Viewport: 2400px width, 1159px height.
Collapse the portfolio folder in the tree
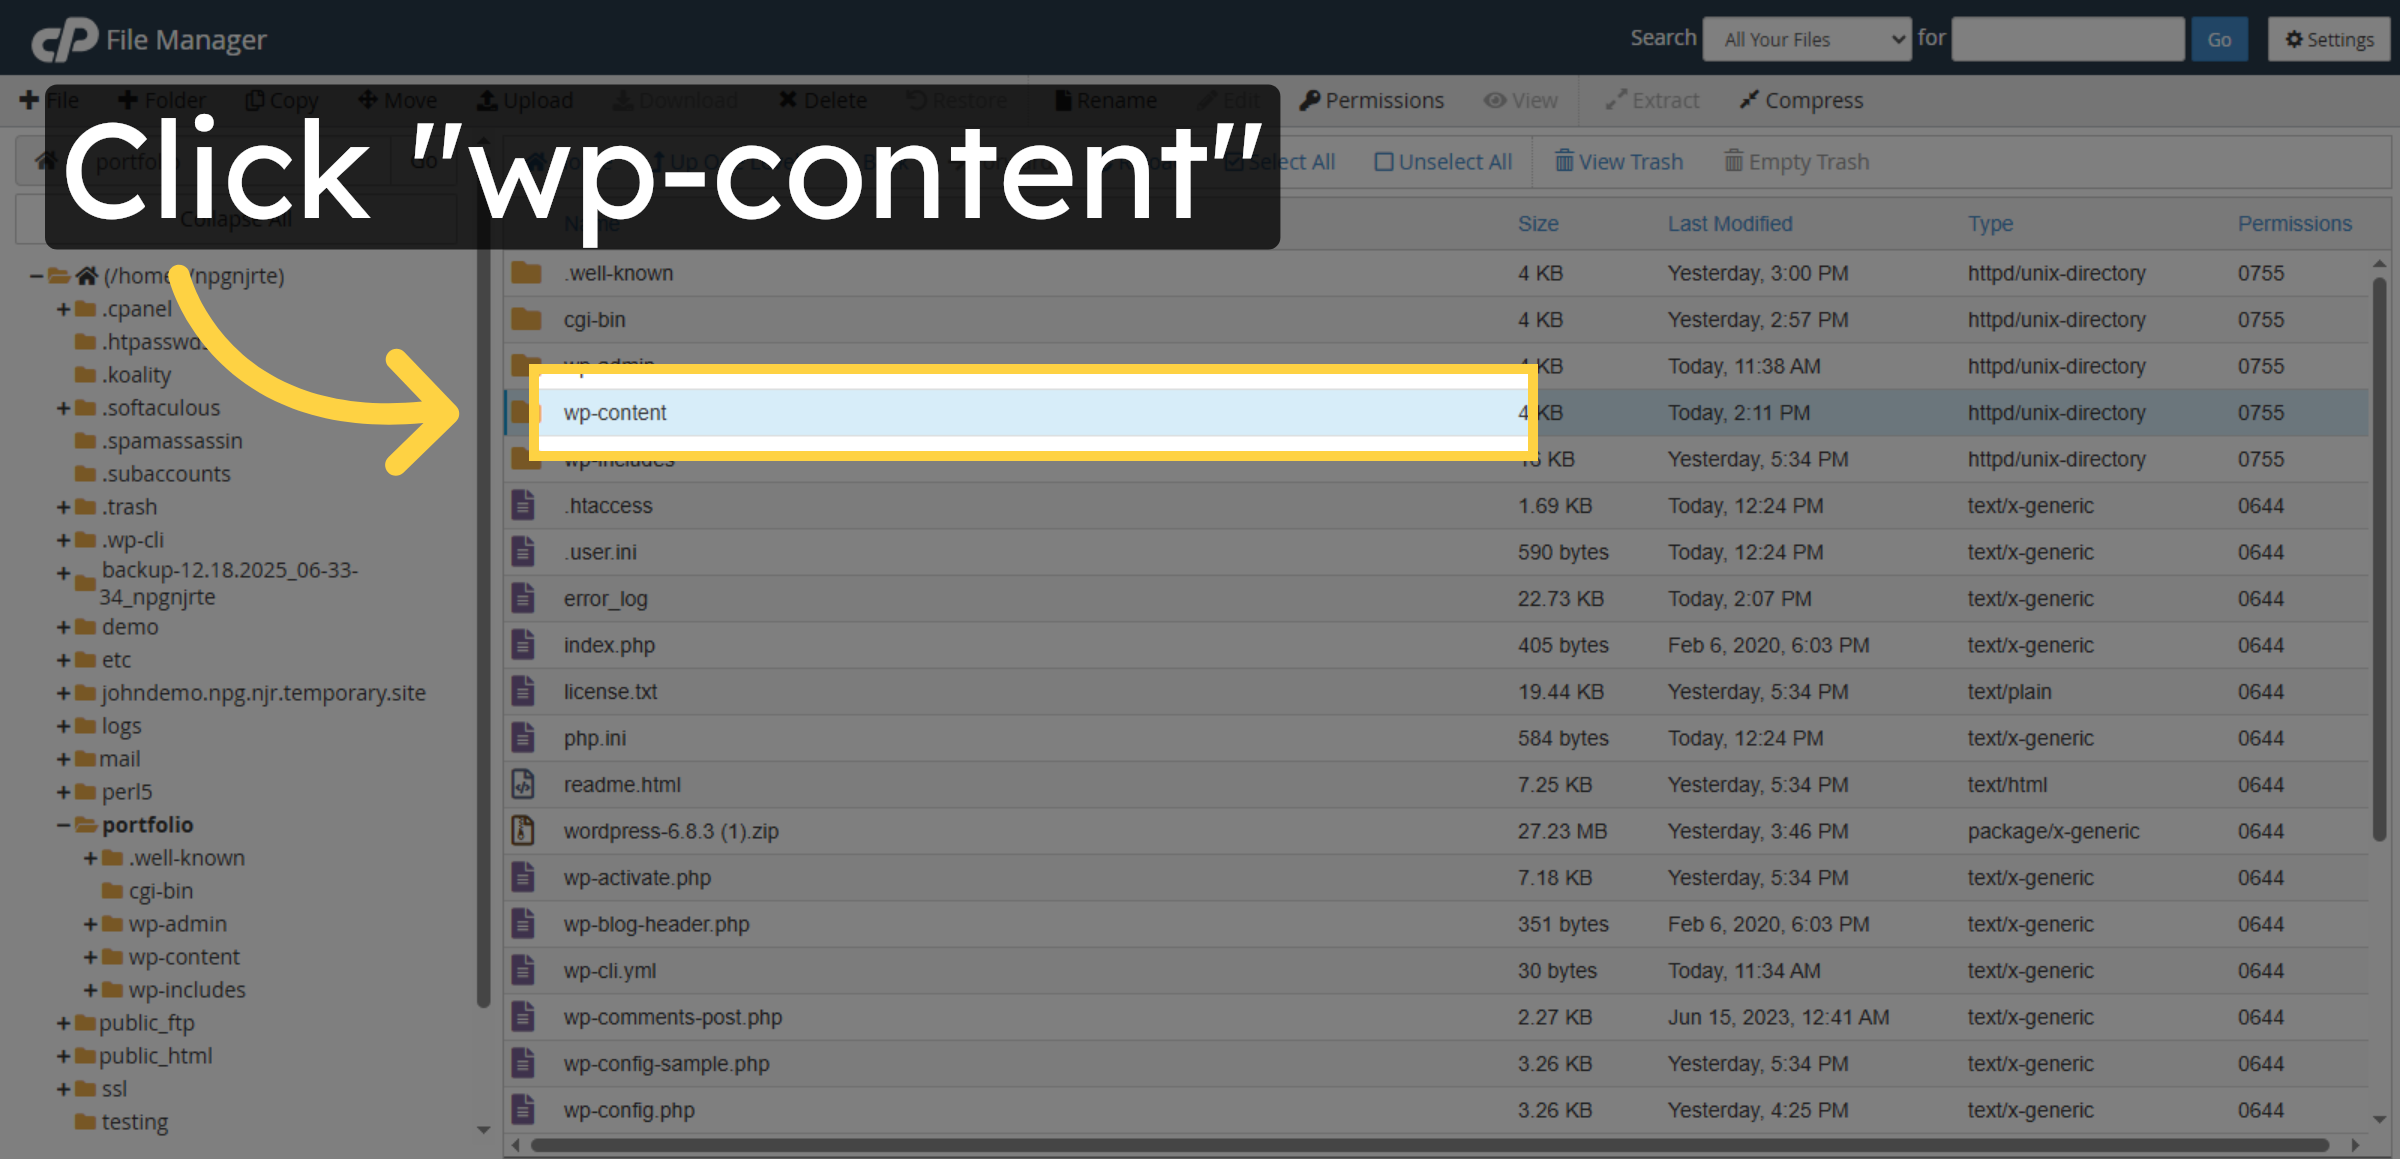click(62, 824)
